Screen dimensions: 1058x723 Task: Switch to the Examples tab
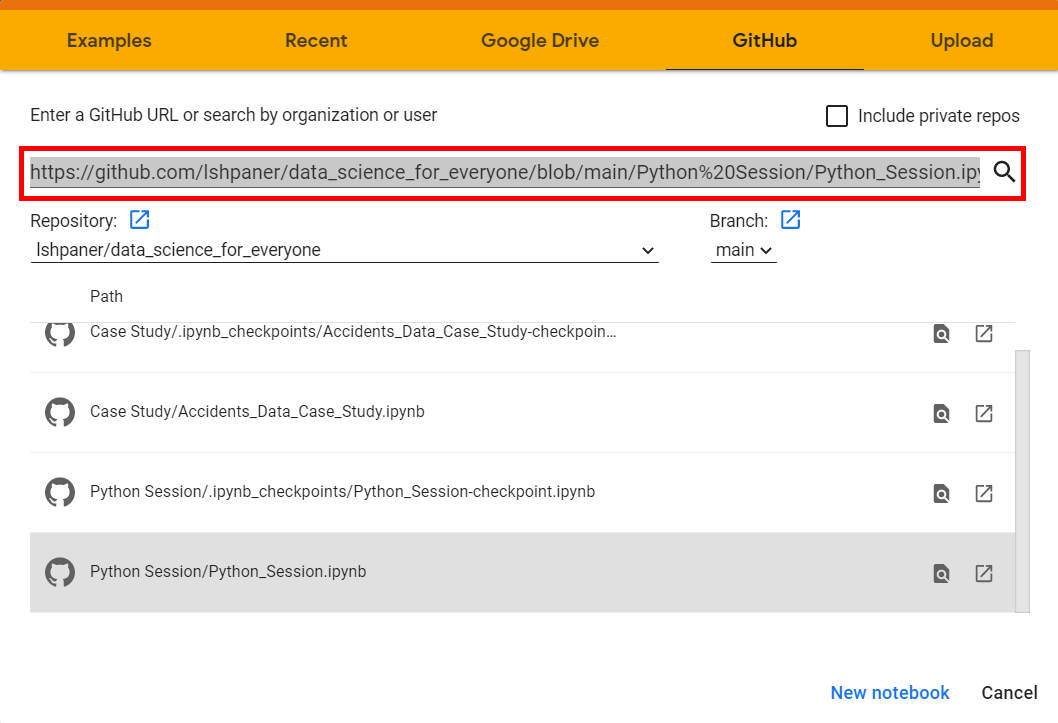click(x=109, y=40)
